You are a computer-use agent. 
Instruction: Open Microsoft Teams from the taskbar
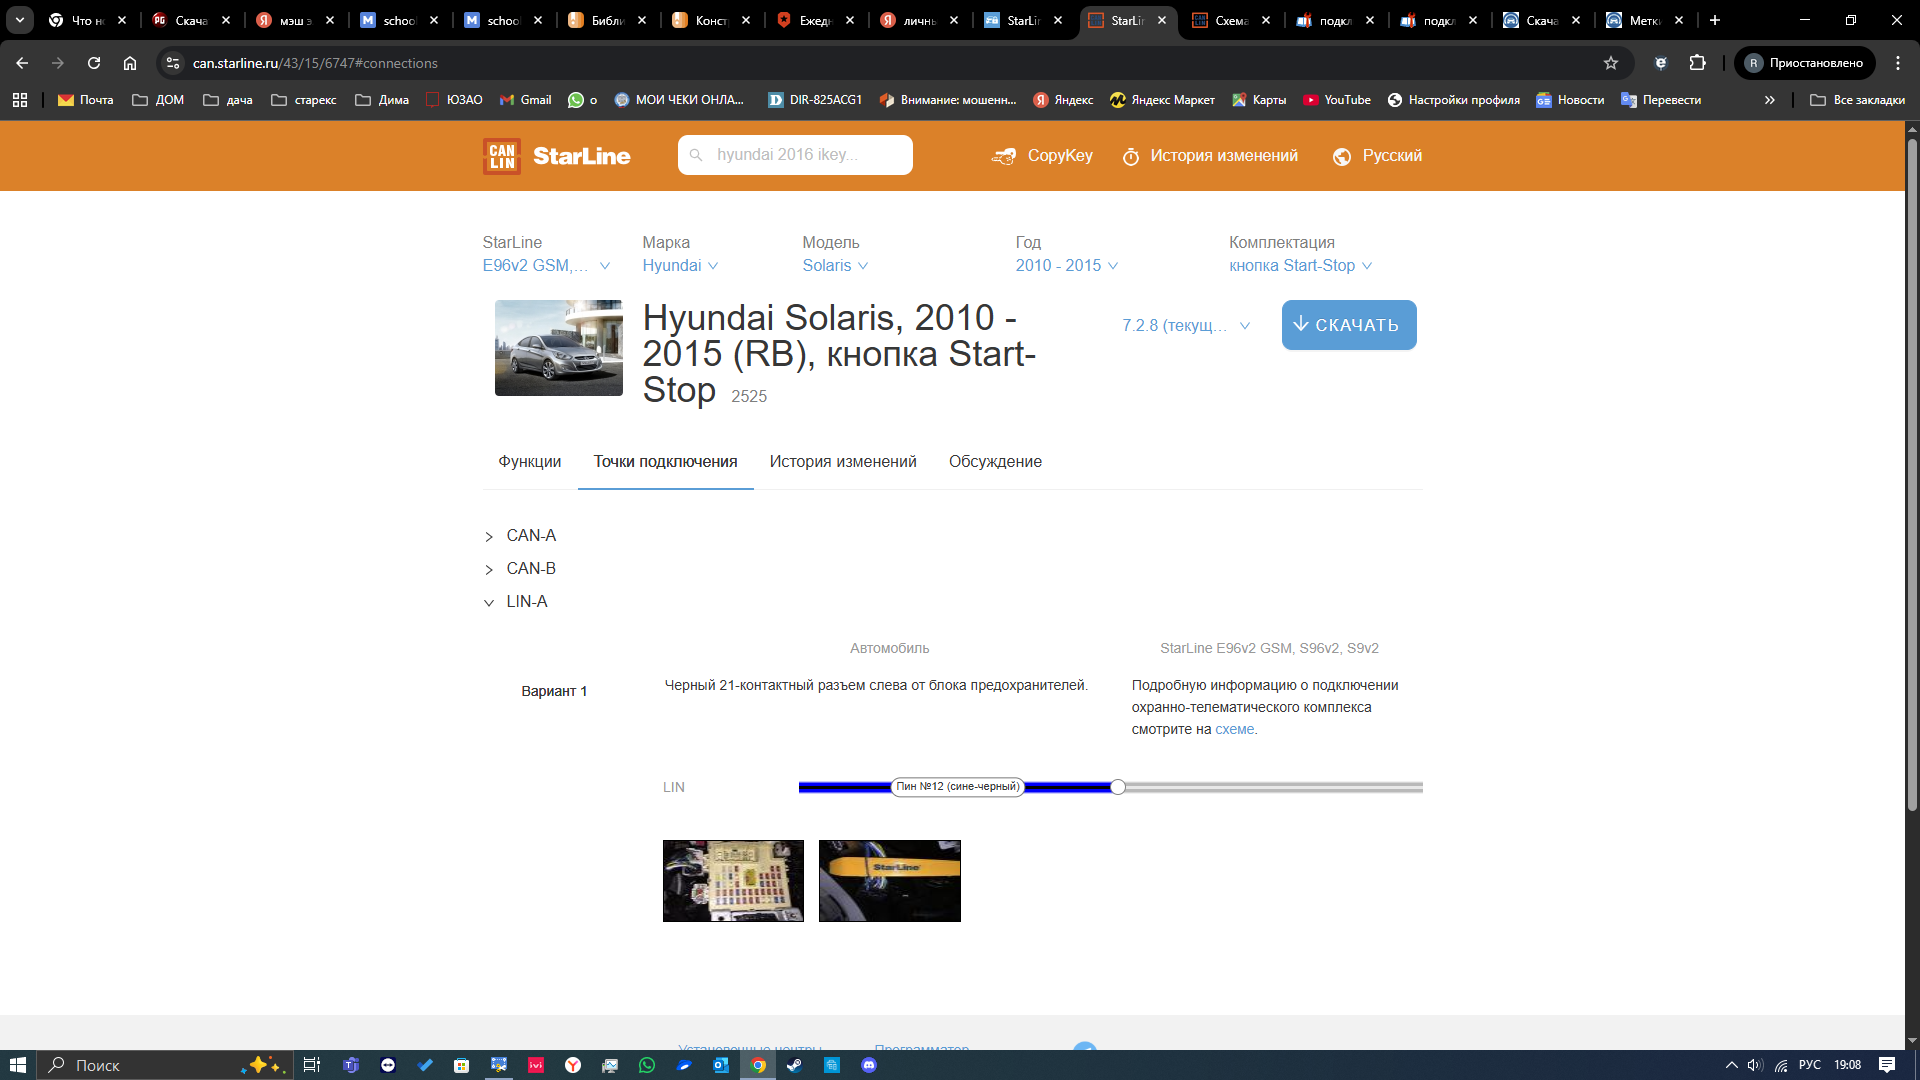[351, 1065]
